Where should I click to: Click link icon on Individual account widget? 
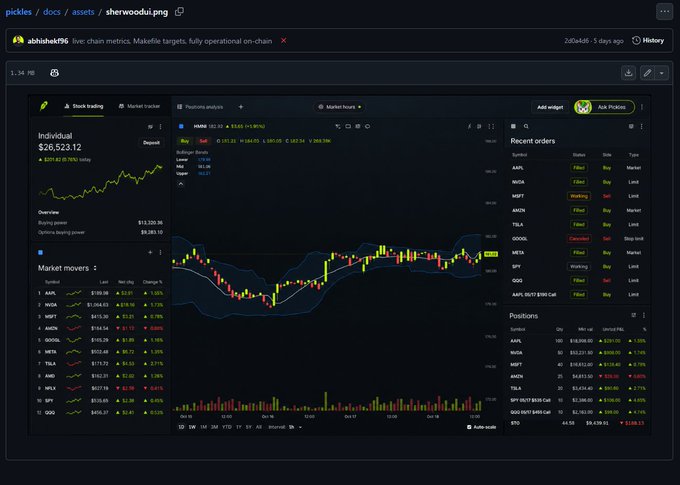[x=150, y=127]
